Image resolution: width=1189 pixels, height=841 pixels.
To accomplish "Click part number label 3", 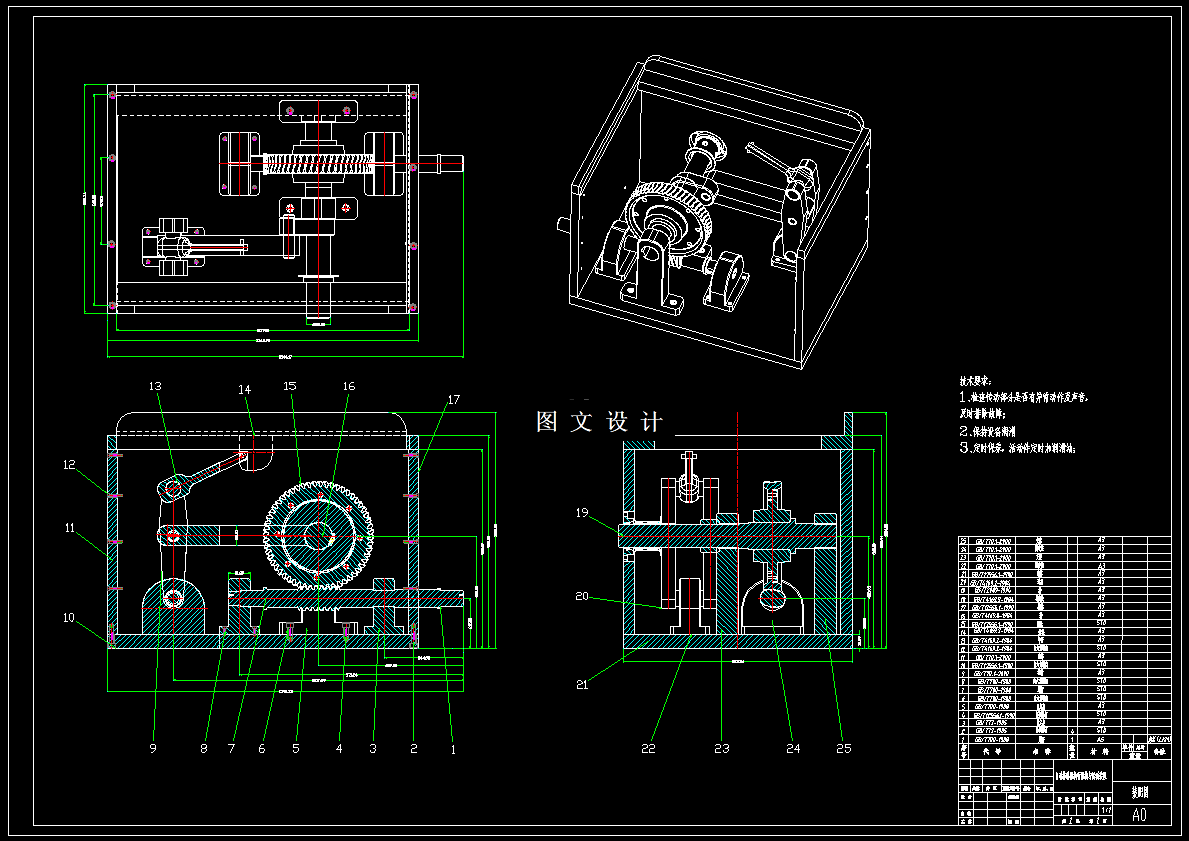I will [x=372, y=748].
